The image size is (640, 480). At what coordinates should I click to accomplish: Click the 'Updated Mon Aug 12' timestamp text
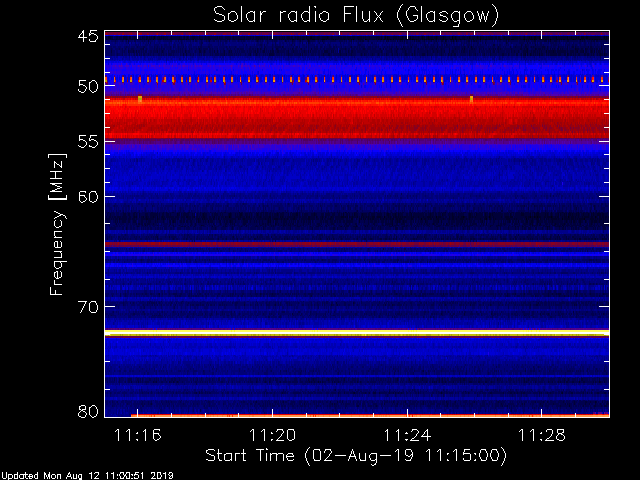(87, 476)
